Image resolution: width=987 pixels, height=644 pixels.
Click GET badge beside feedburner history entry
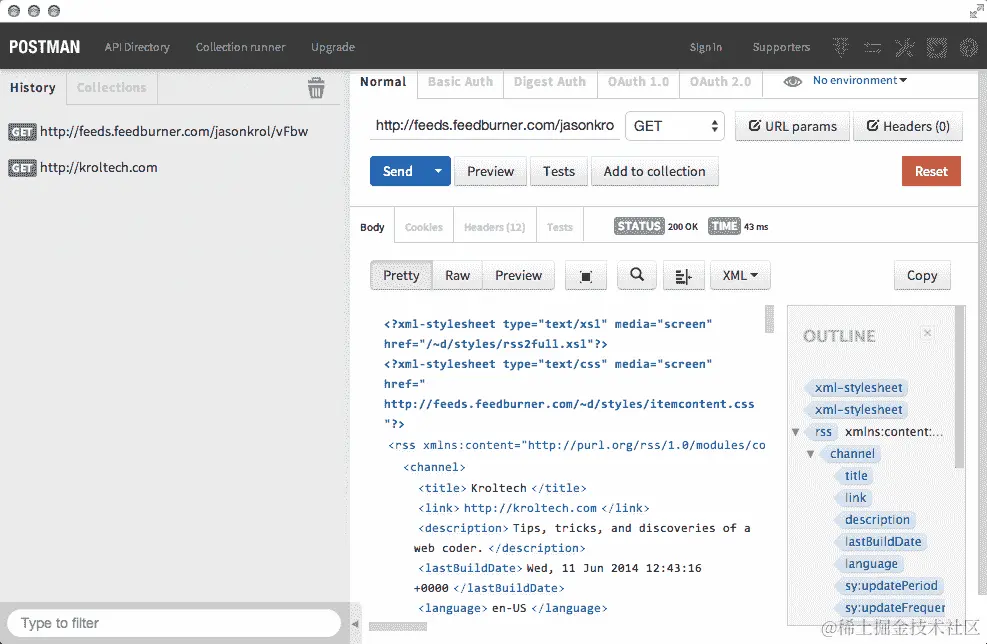22,132
